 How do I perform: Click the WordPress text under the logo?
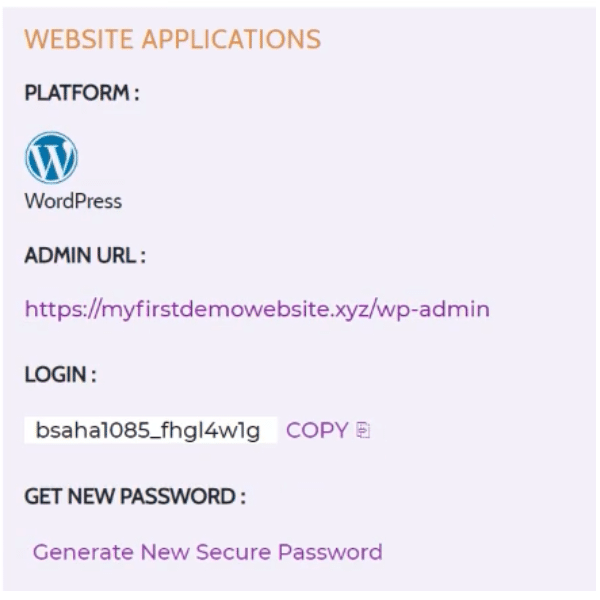(73, 201)
